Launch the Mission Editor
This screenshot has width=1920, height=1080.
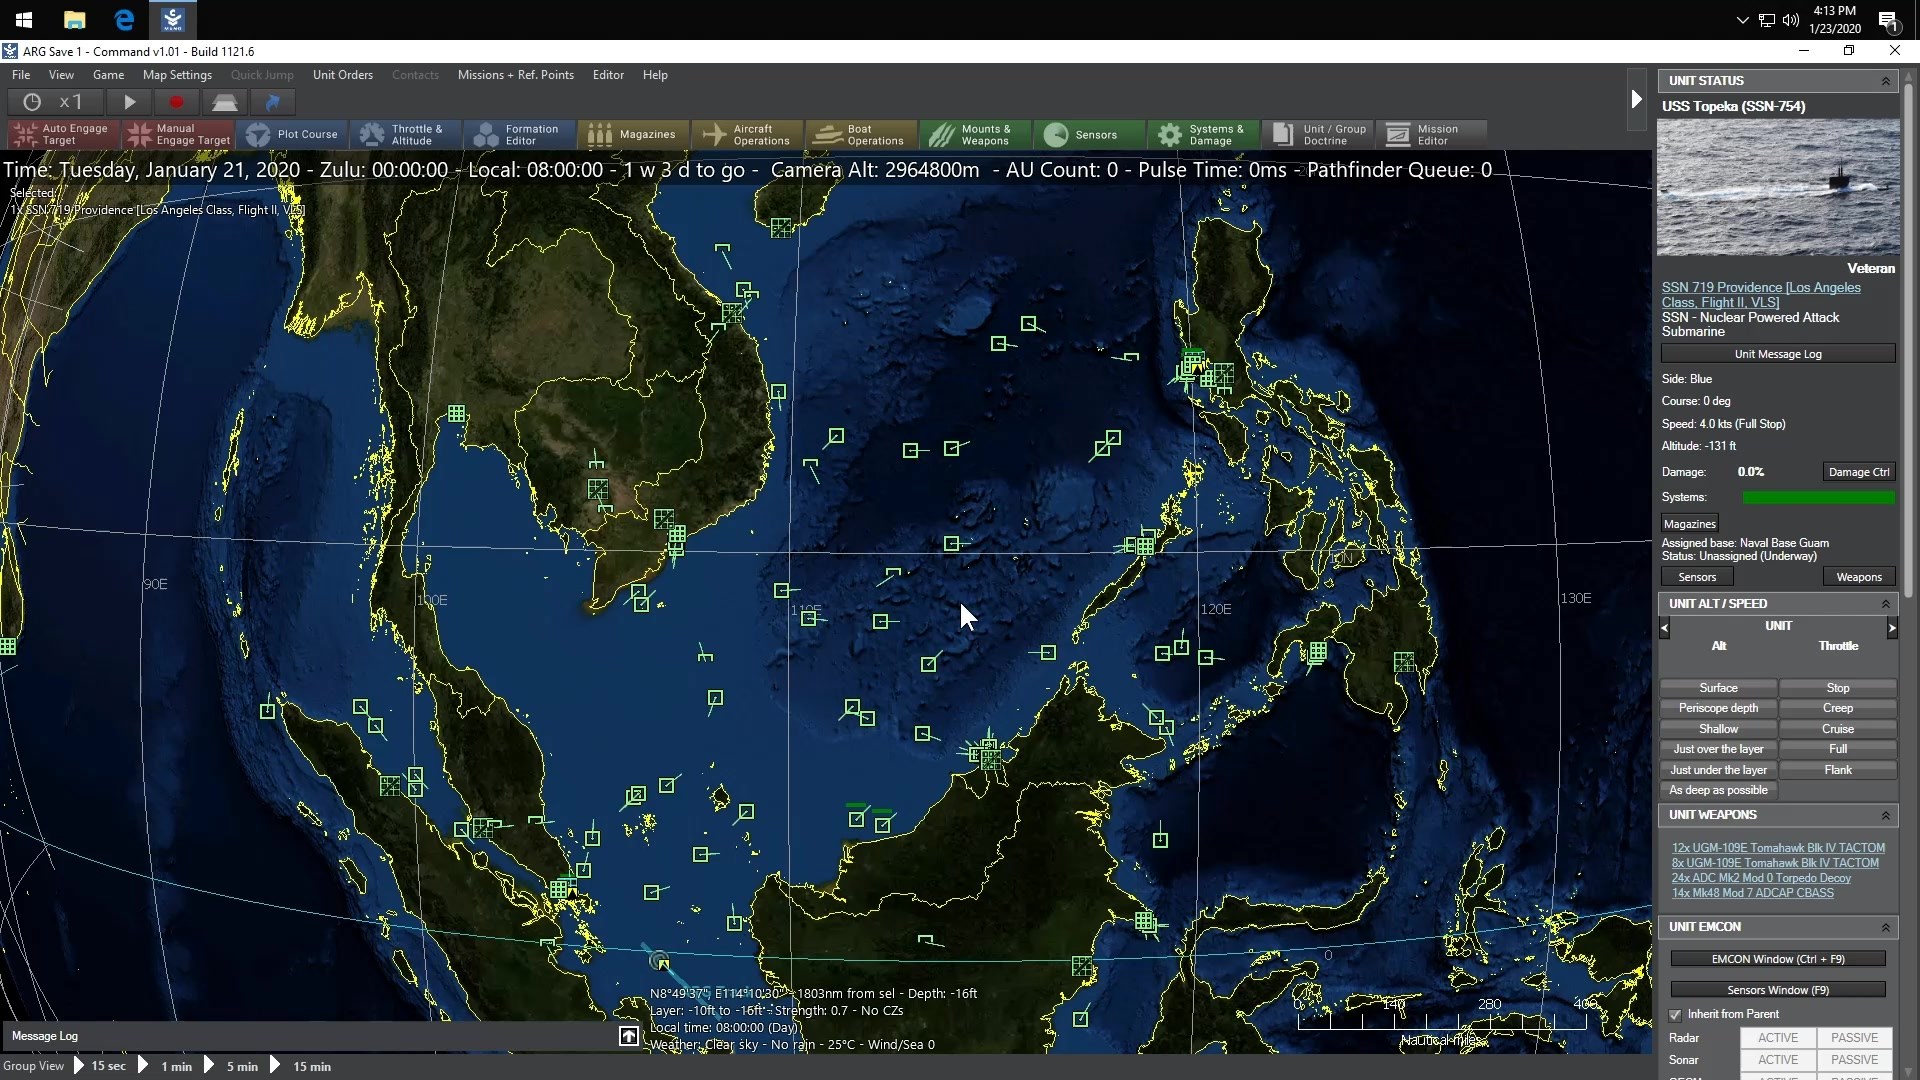coord(1431,134)
